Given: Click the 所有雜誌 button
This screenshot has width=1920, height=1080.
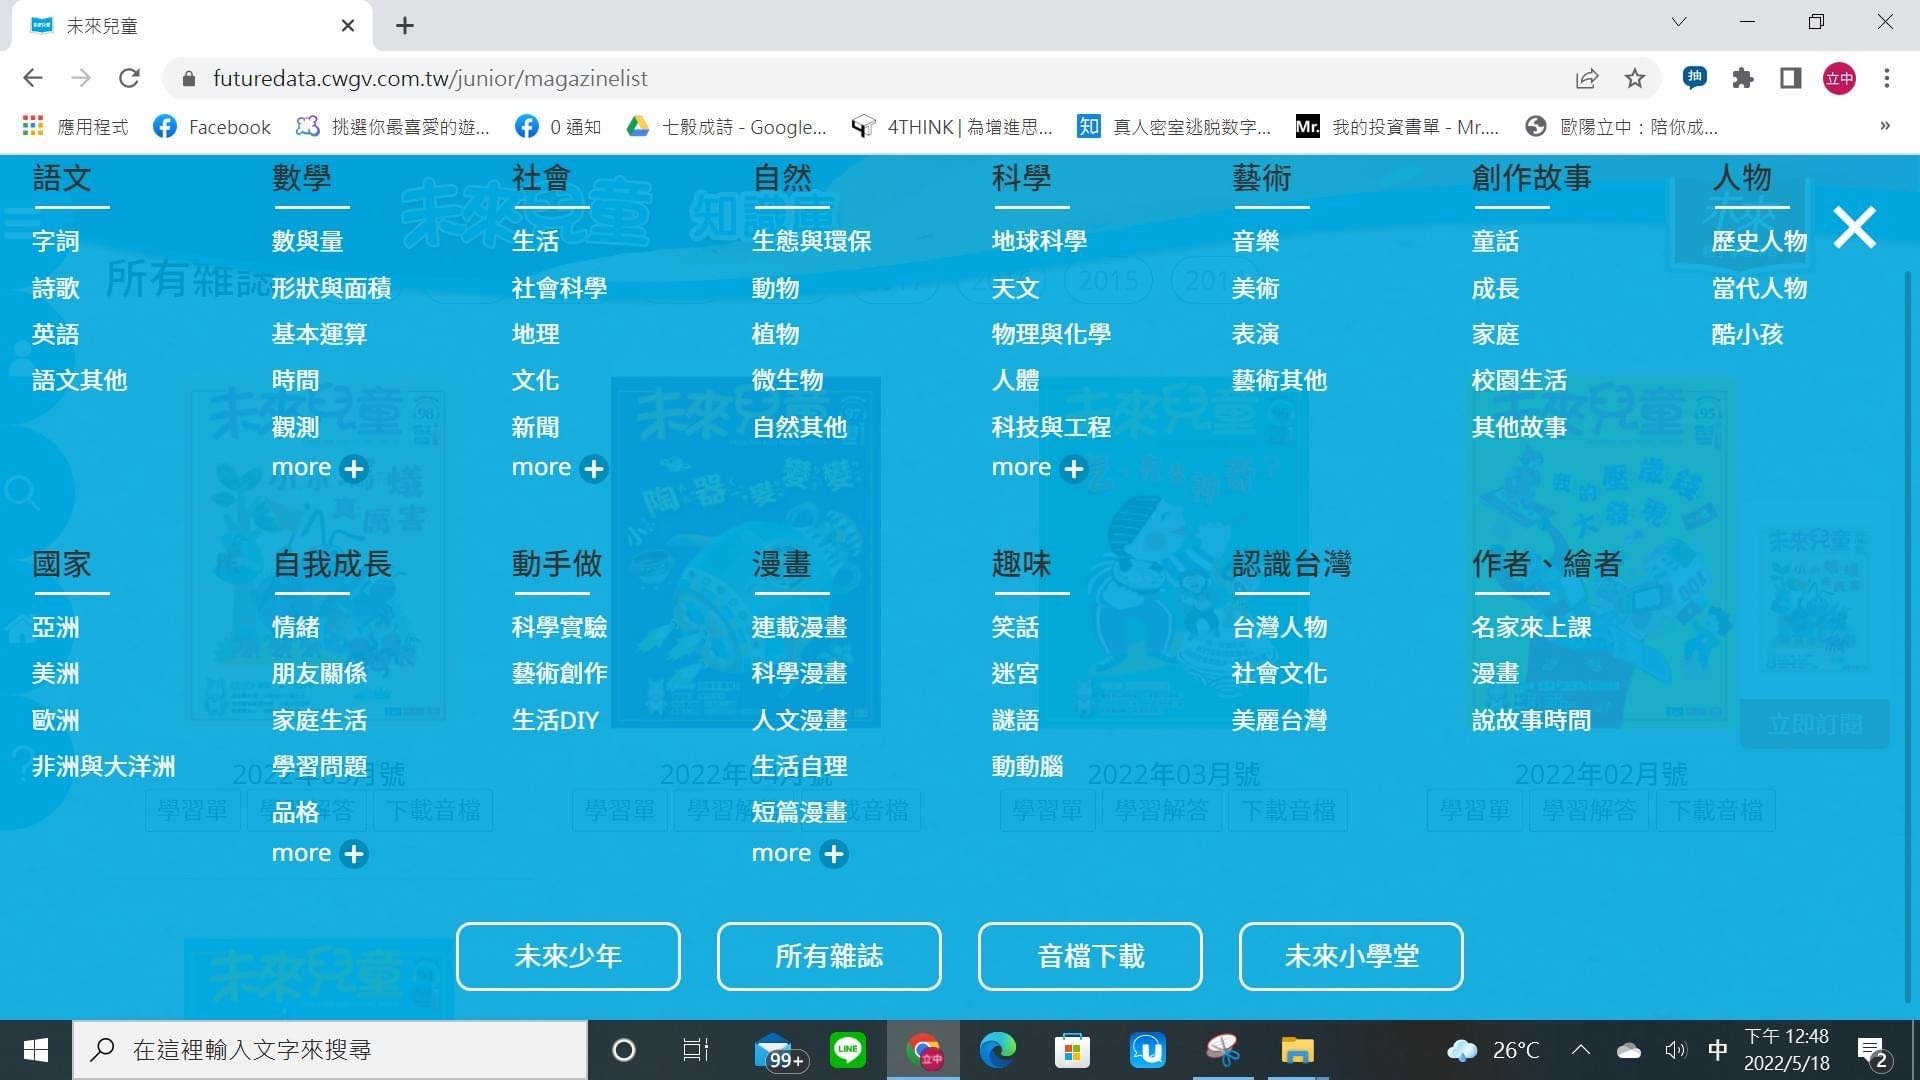Looking at the screenshot, I should click(829, 957).
